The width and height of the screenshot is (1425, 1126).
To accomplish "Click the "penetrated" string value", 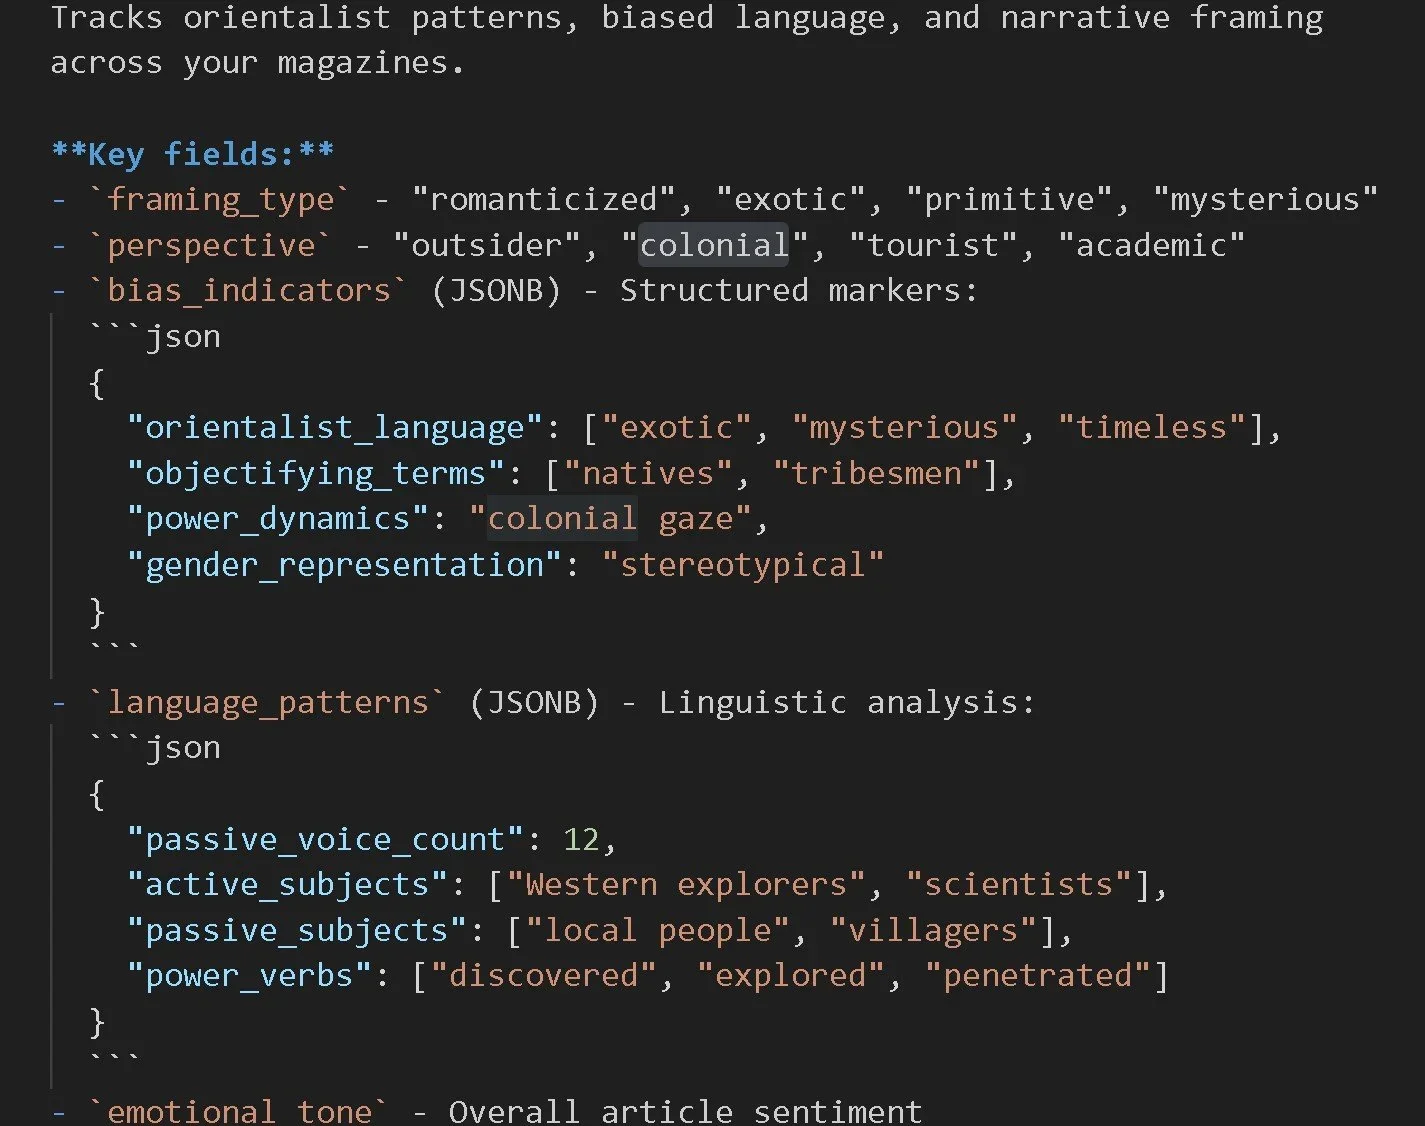I will pos(1037,975).
